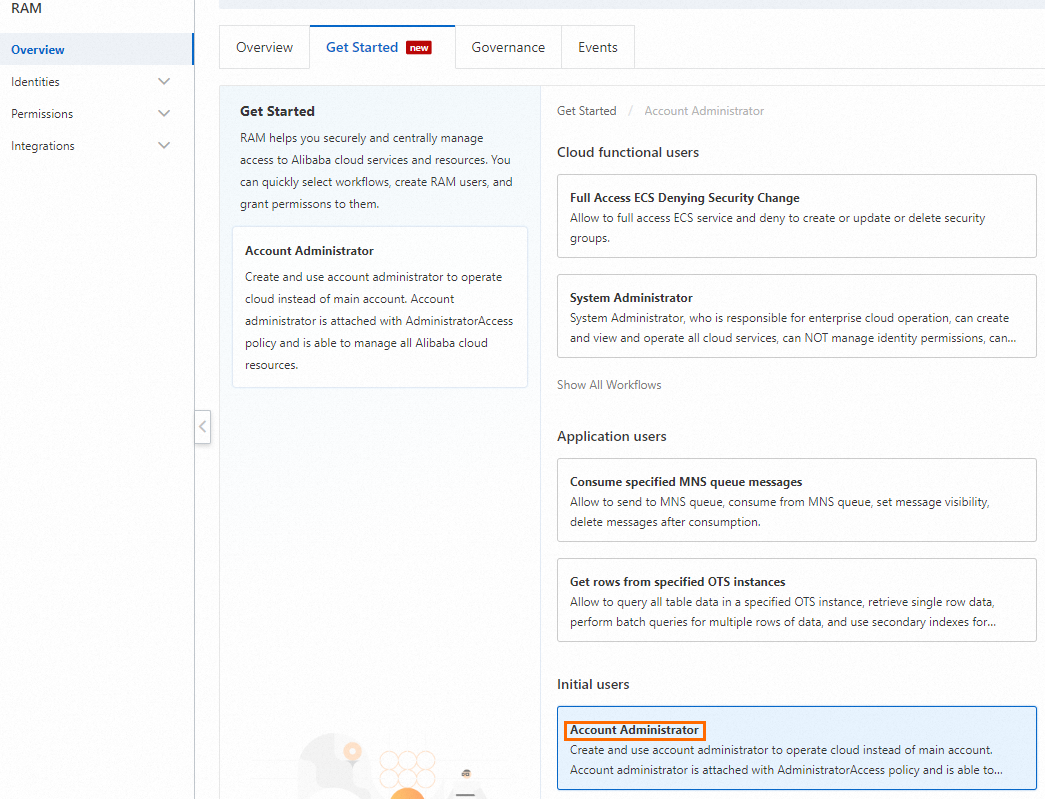Click the red new badge on the Get Started tab

419,48
